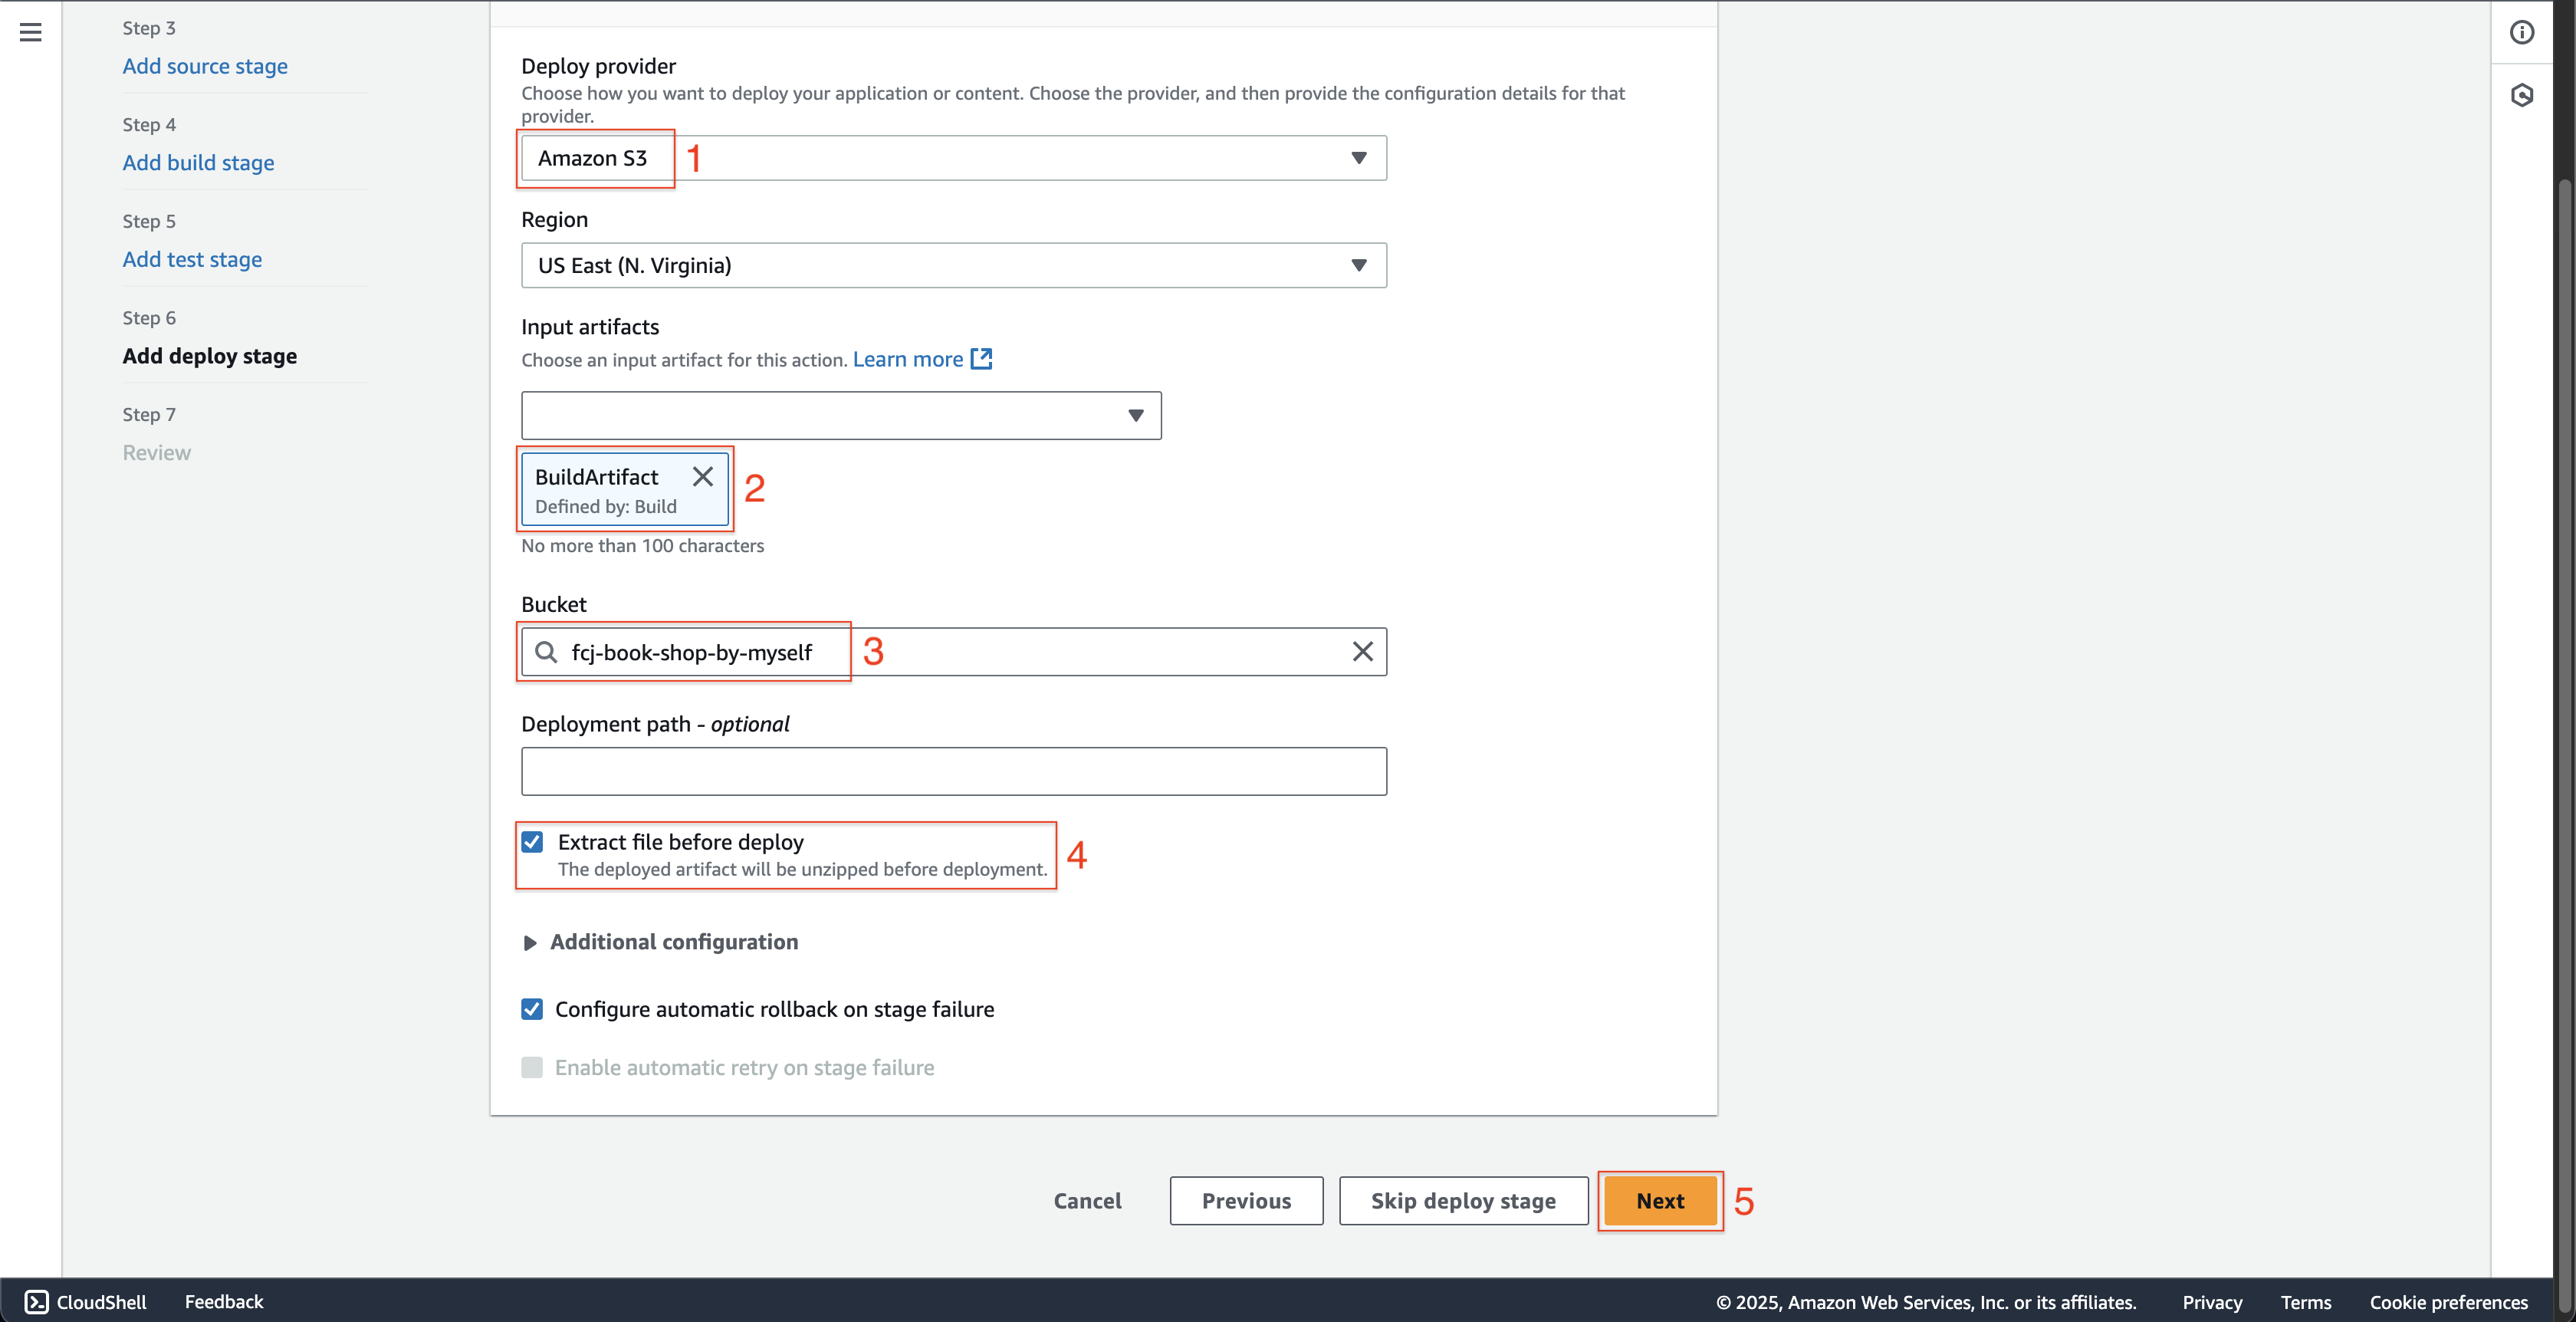
Task: Remove the BuildArtifact input artifact
Action: click(x=703, y=476)
